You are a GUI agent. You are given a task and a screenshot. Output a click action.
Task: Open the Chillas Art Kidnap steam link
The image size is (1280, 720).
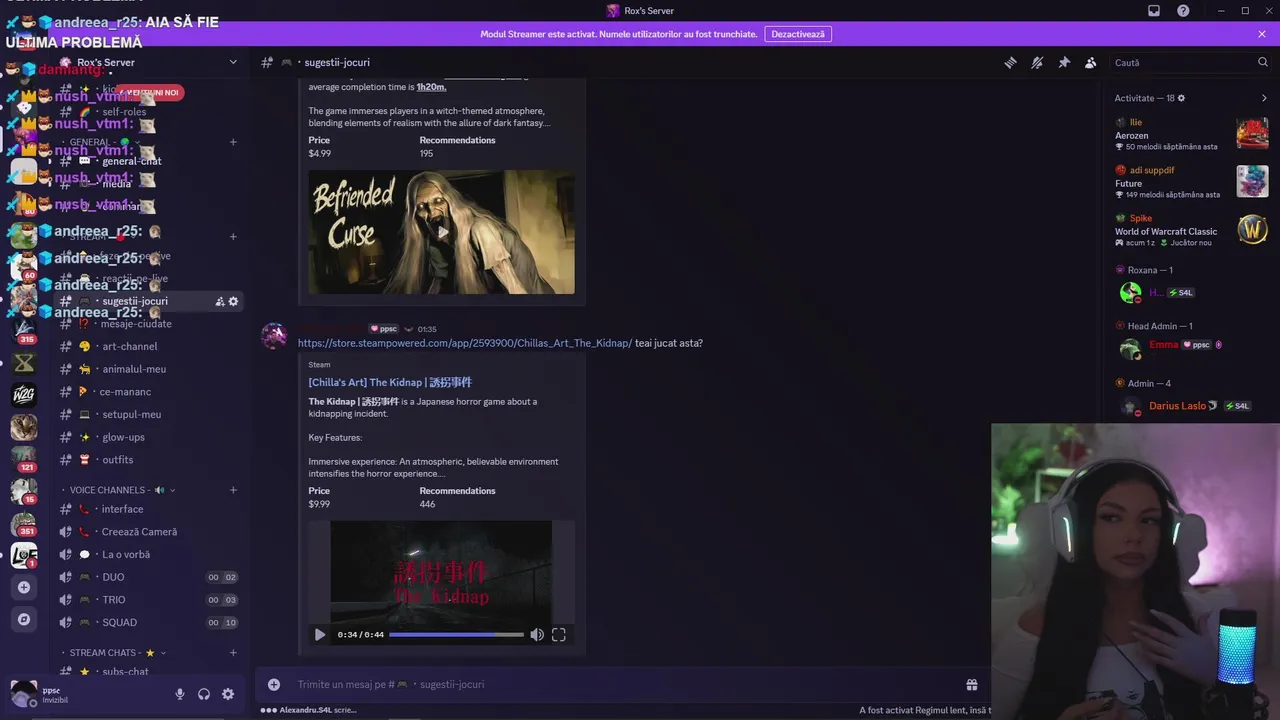click(464, 343)
